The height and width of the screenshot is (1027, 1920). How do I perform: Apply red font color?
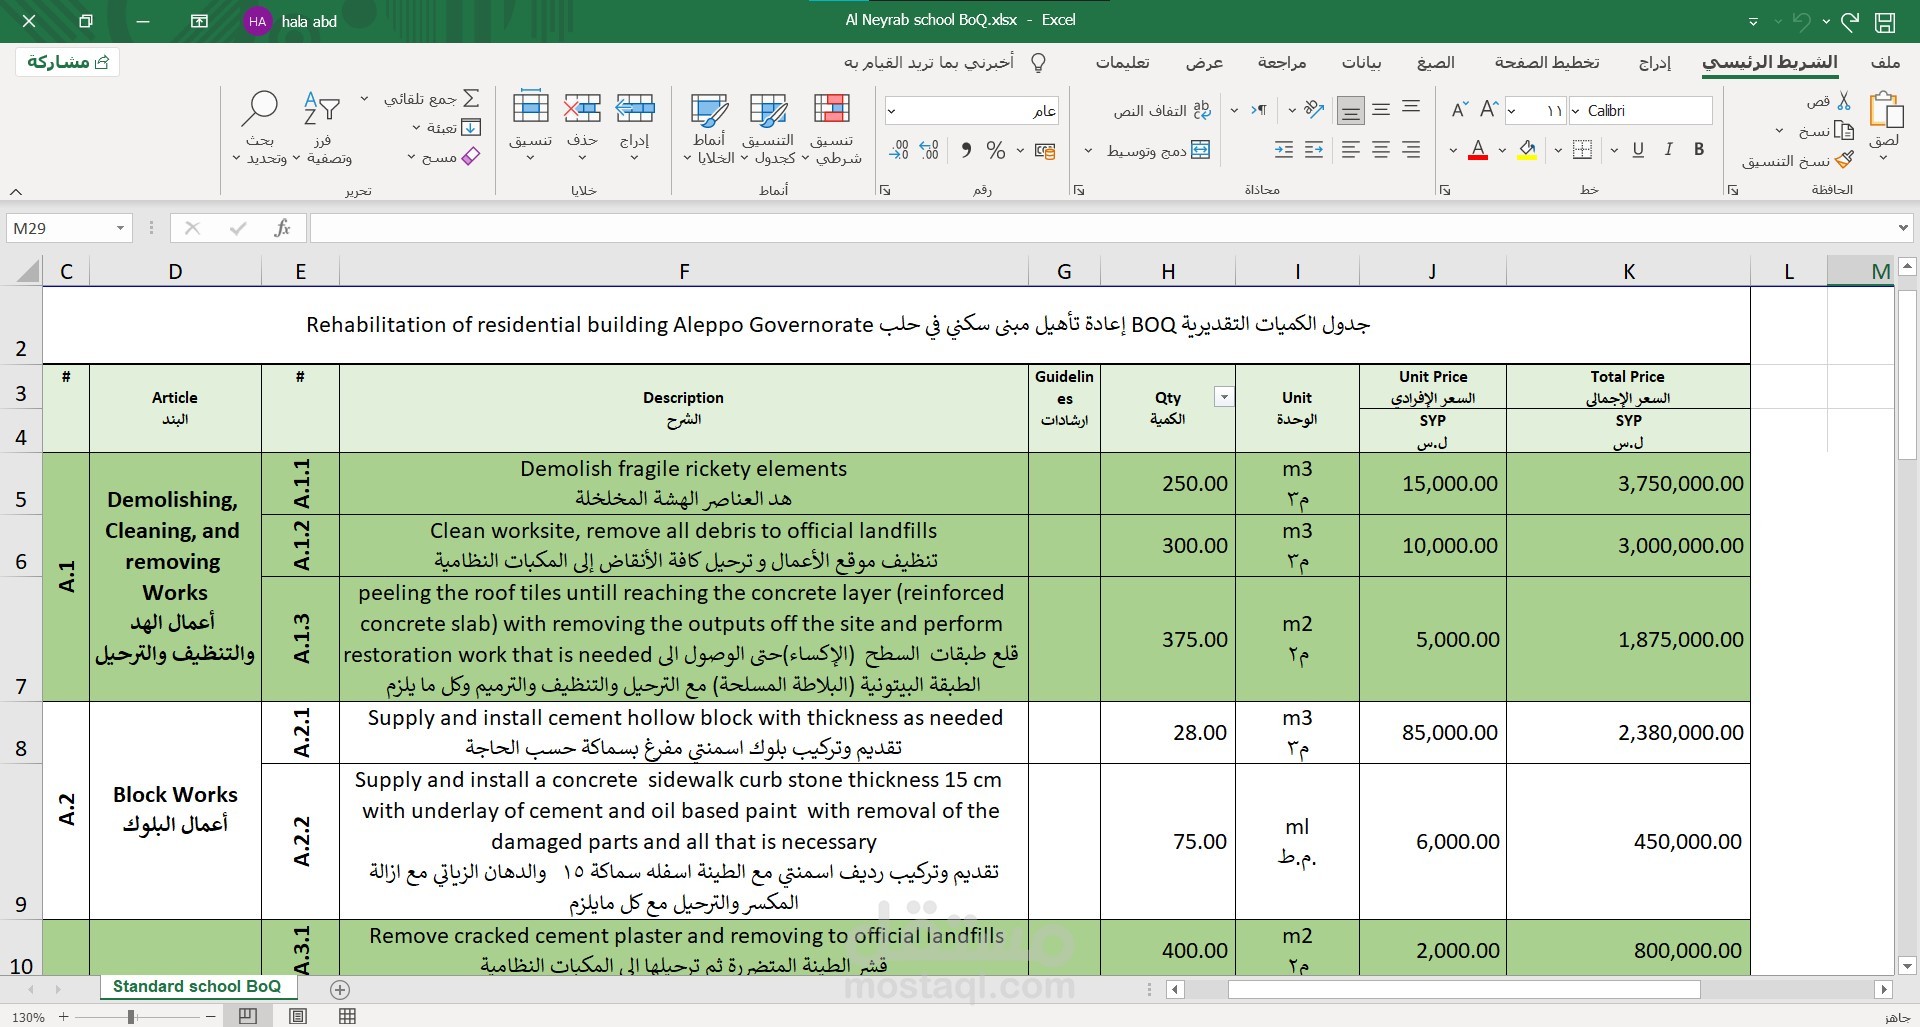pos(1478,150)
